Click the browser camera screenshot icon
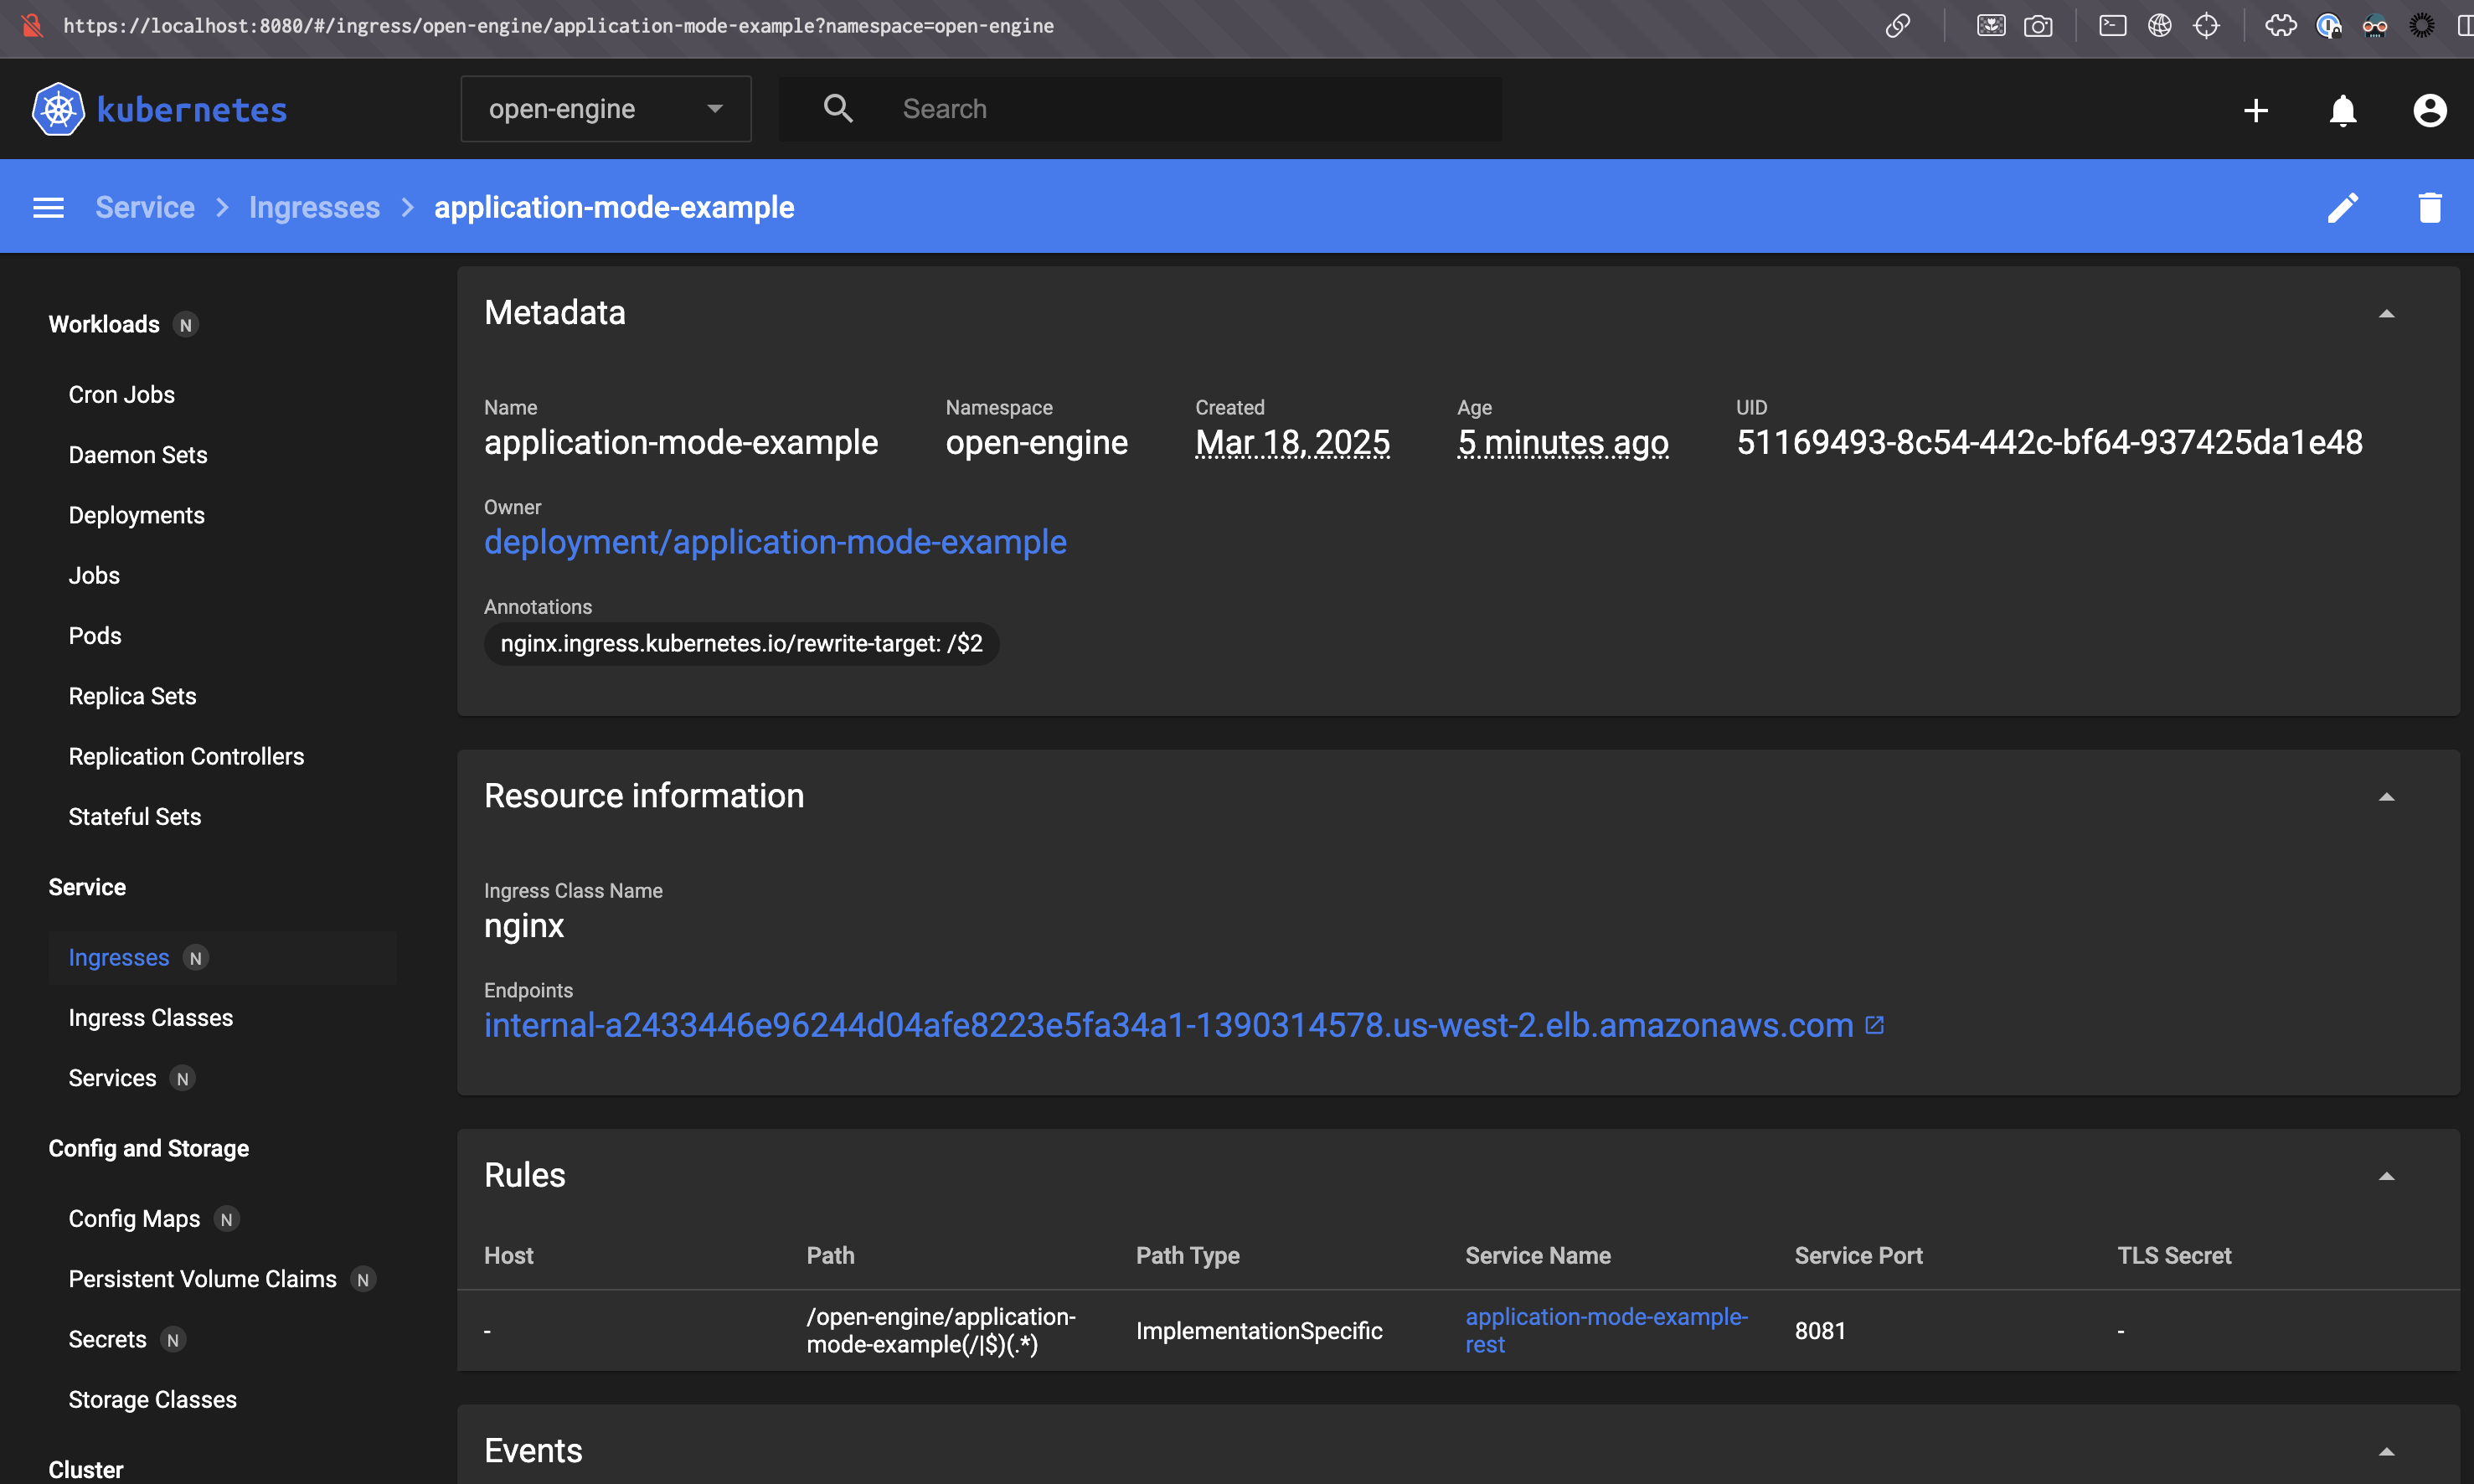Screen dimensions: 2474x1484 2038,26
